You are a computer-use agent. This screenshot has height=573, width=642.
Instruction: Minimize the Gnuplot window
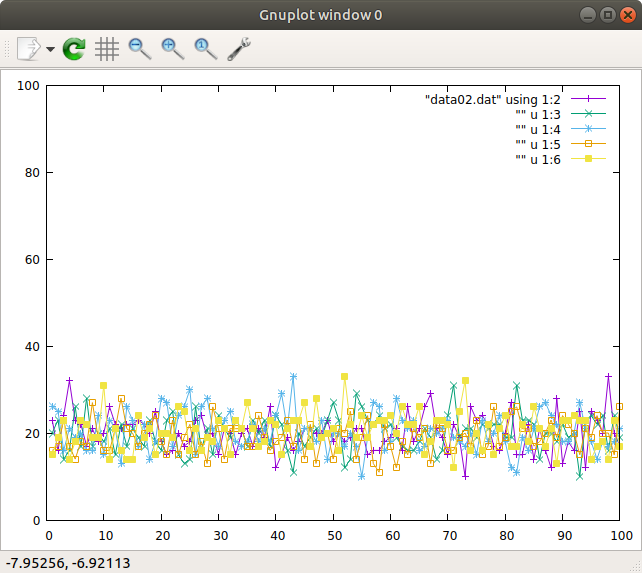588,15
